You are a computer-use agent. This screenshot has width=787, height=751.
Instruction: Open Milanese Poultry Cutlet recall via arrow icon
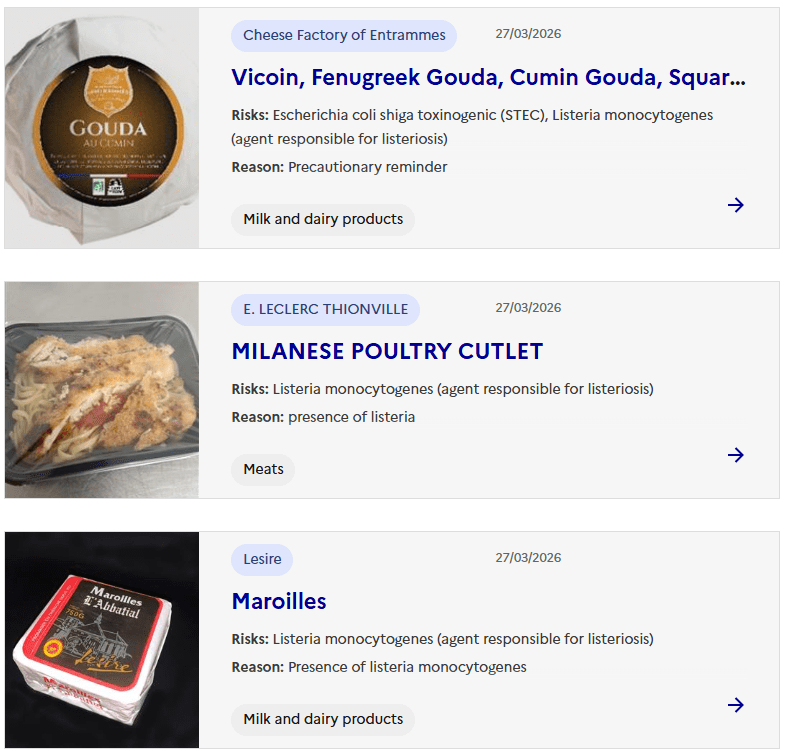point(736,455)
